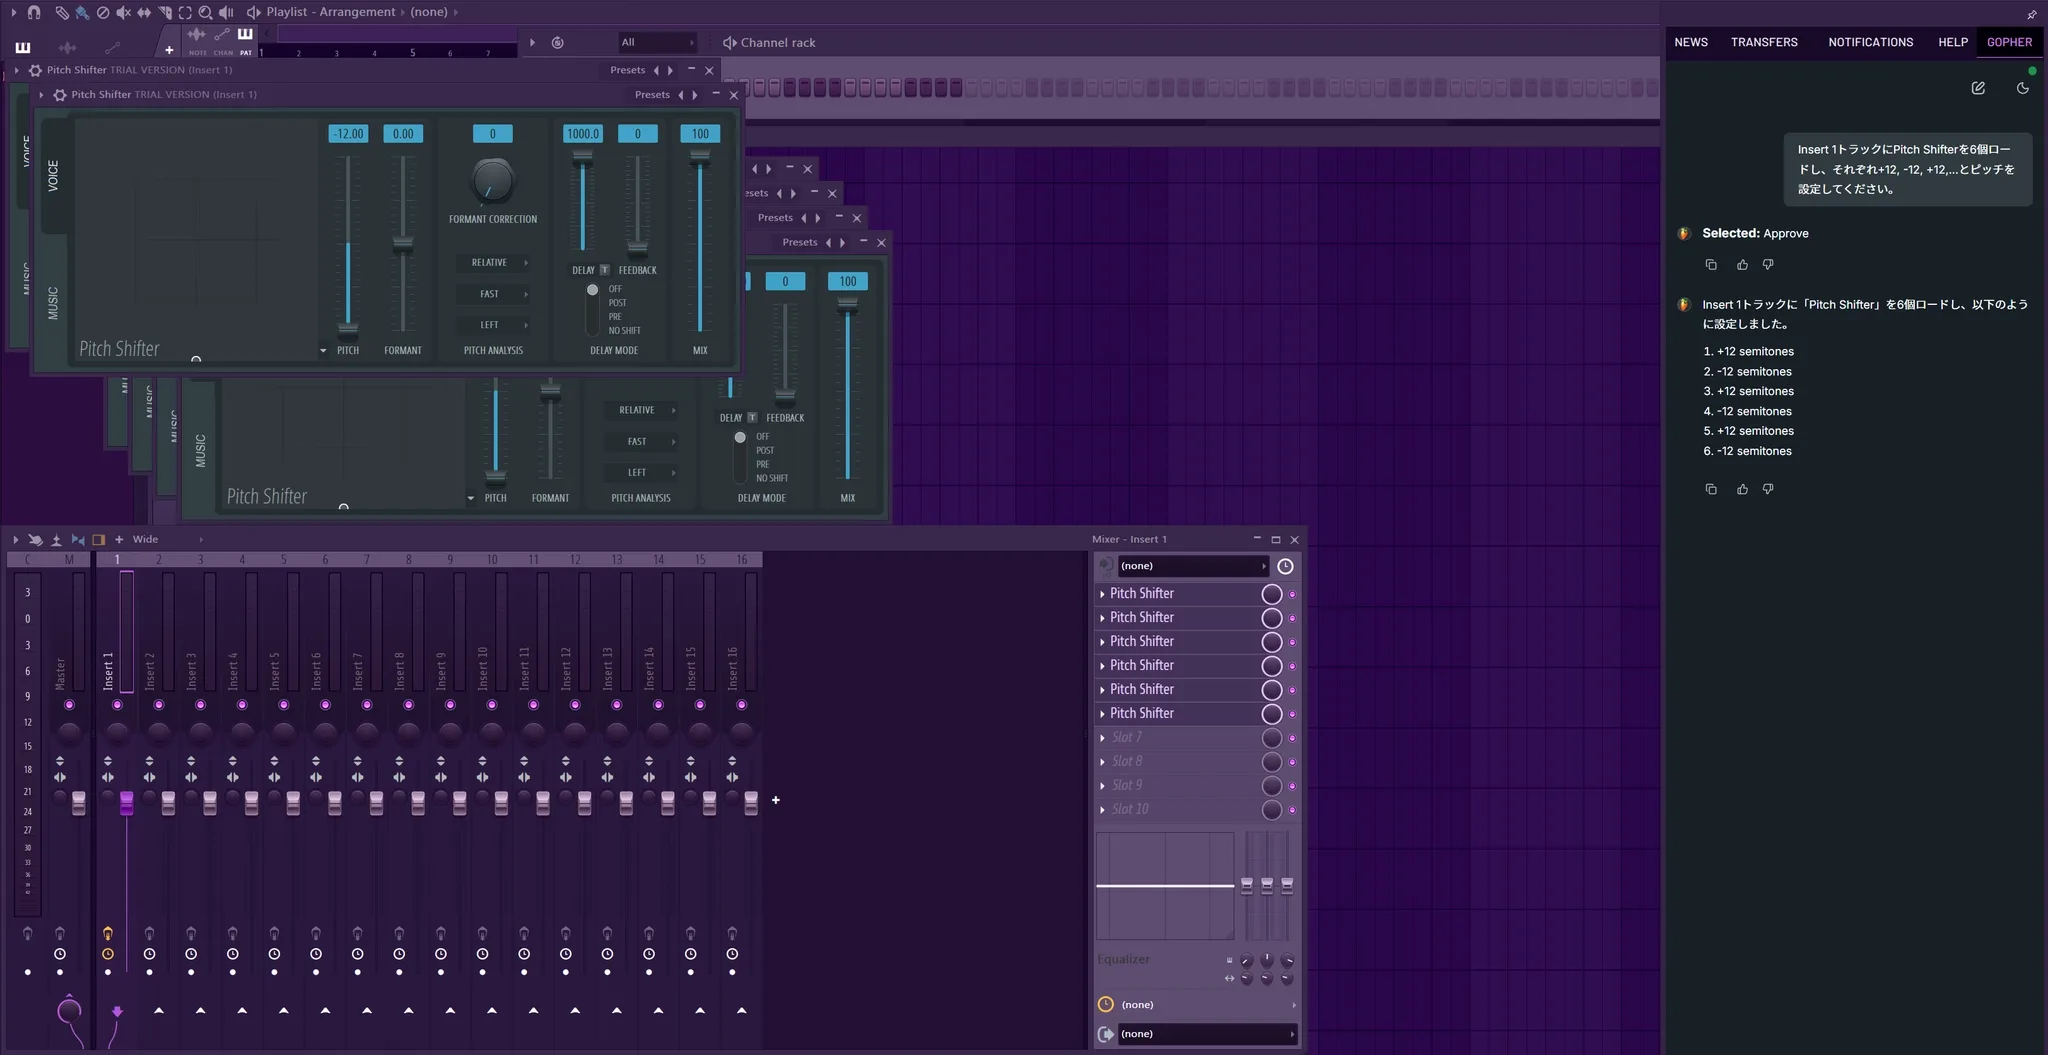2048x1055 pixels.
Task: Click the PAT piano keys focus icon
Action: coord(245,36)
